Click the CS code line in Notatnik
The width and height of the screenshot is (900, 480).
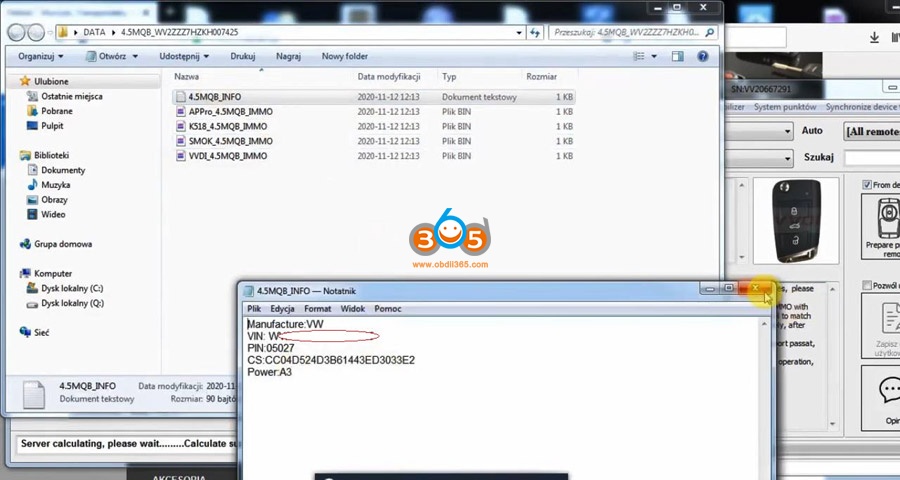pos(331,360)
